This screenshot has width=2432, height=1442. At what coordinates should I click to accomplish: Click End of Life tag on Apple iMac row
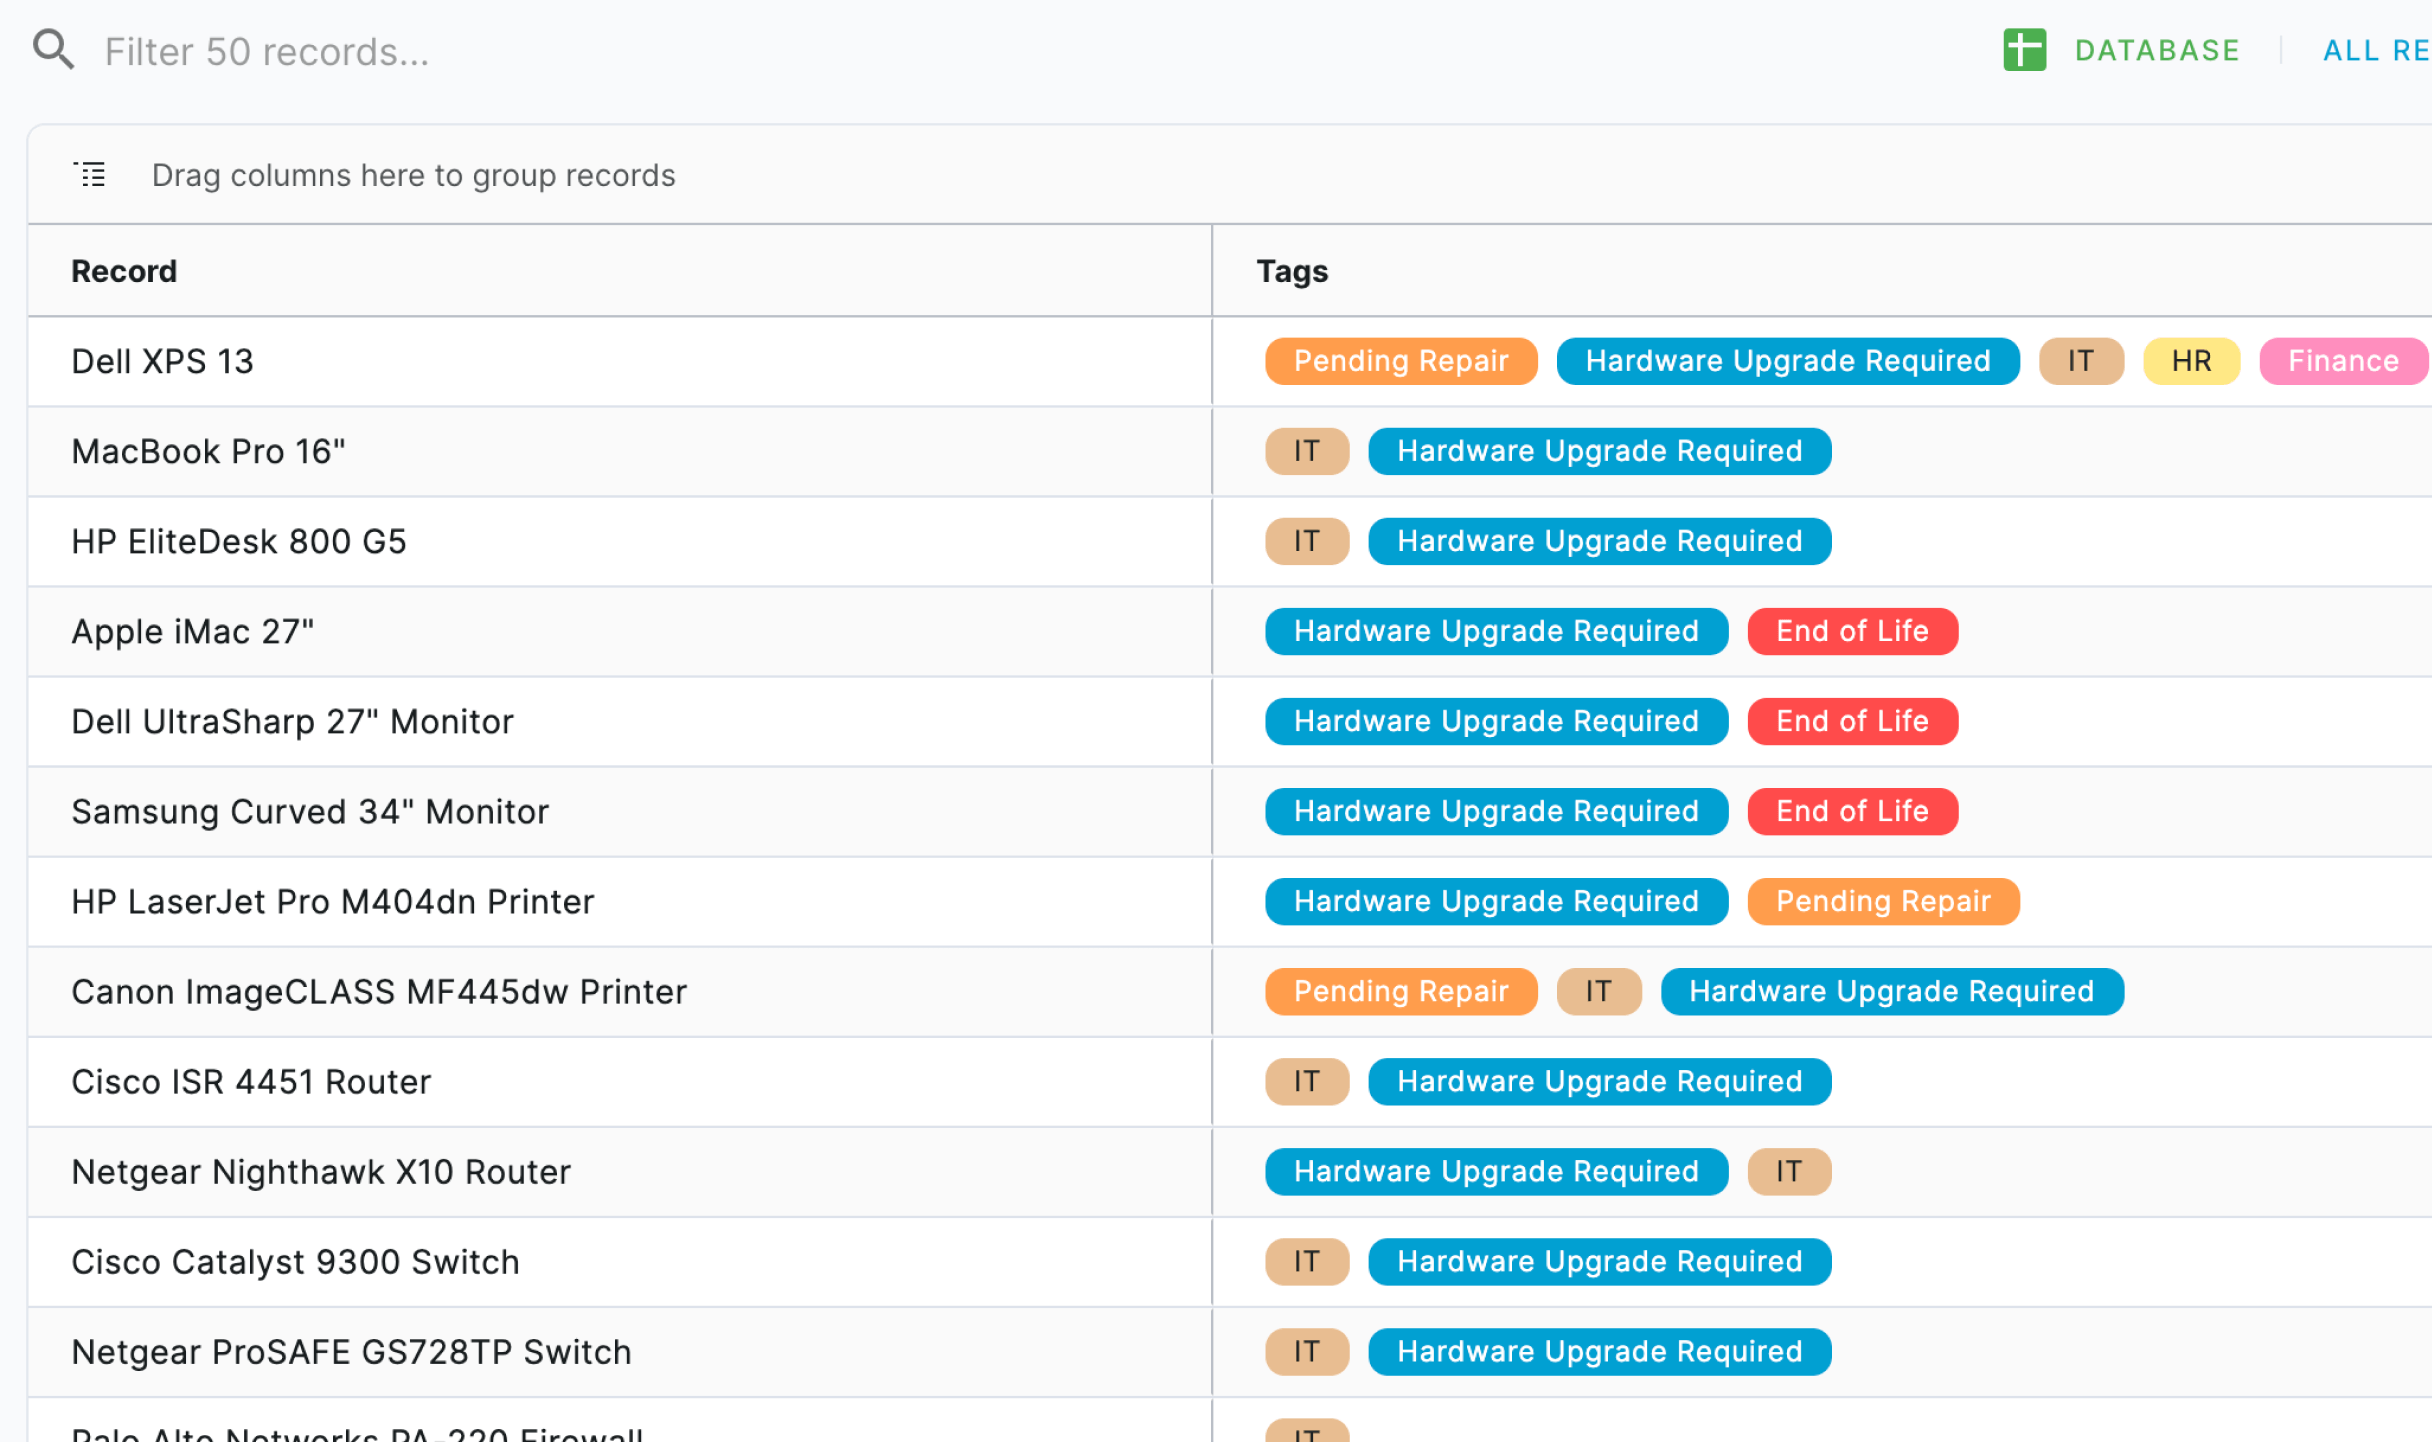pyautogui.click(x=1852, y=631)
